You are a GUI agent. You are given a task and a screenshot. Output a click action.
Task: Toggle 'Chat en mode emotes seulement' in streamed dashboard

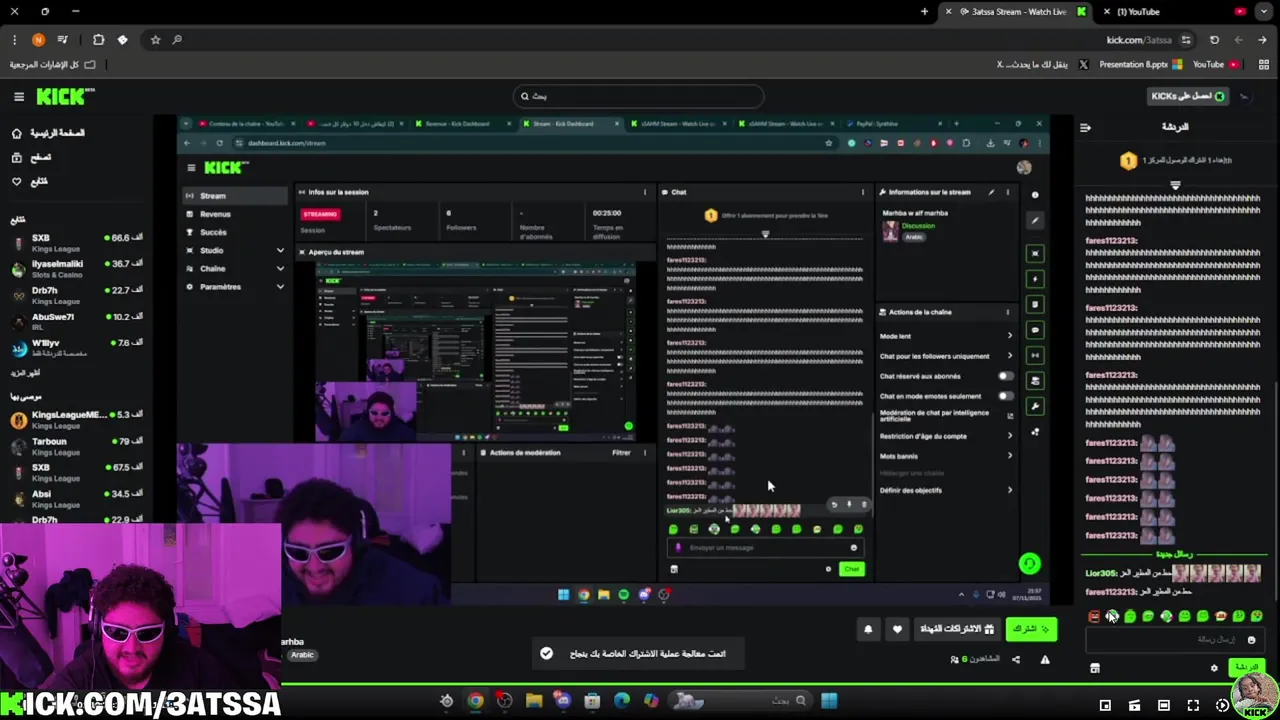pos(1005,396)
